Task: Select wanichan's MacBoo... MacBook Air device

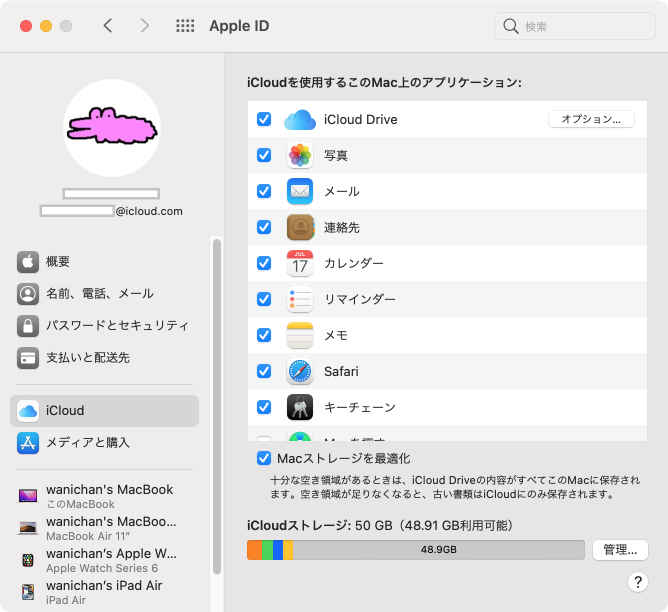Action: (x=104, y=528)
